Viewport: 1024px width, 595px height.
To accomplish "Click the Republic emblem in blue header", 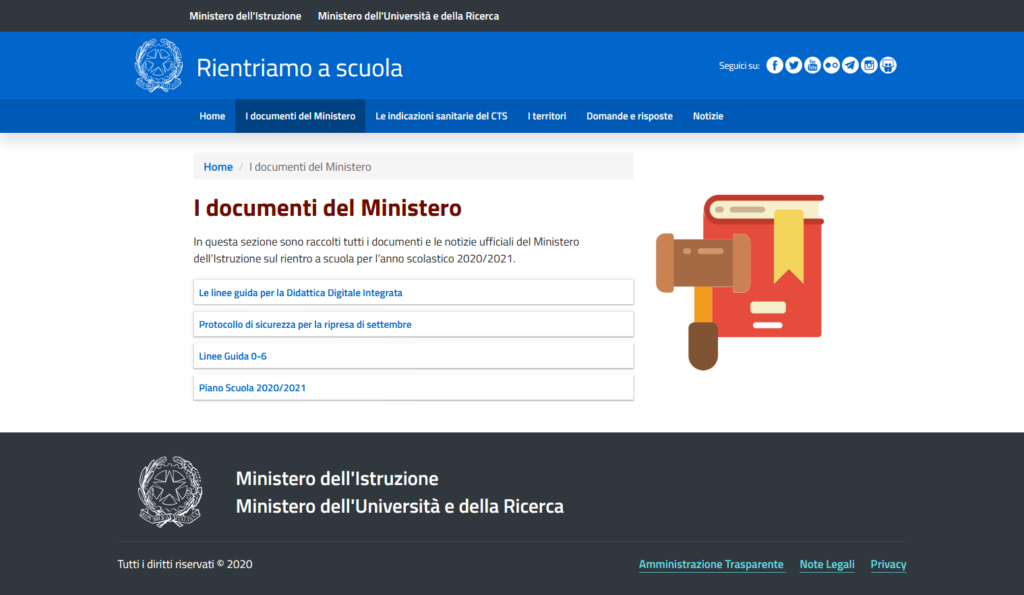I will coord(159,65).
